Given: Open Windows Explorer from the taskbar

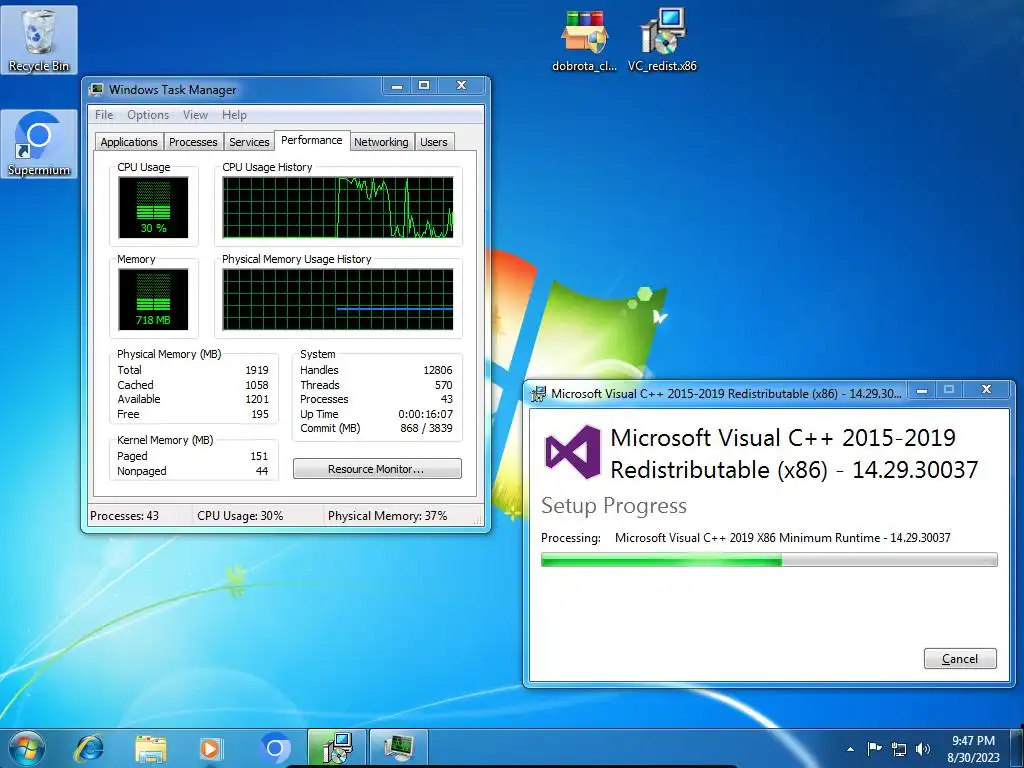Looking at the screenshot, I should (x=151, y=748).
